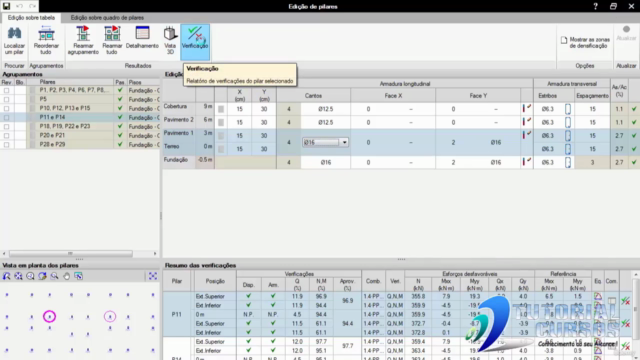This screenshot has height=360, width=640.
Task: Click the Espaçamento value 3 in the Fundação row
Action: click(592, 162)
